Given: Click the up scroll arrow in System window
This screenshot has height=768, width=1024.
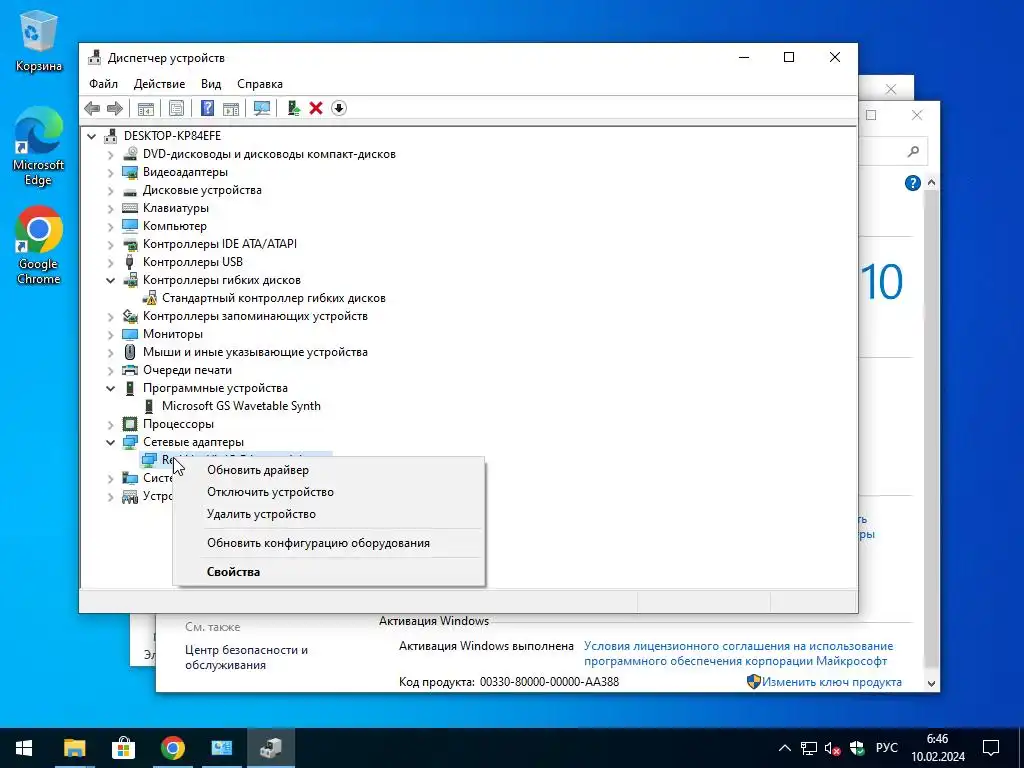Looking at the screenshot, I should [x=931, y=184].
